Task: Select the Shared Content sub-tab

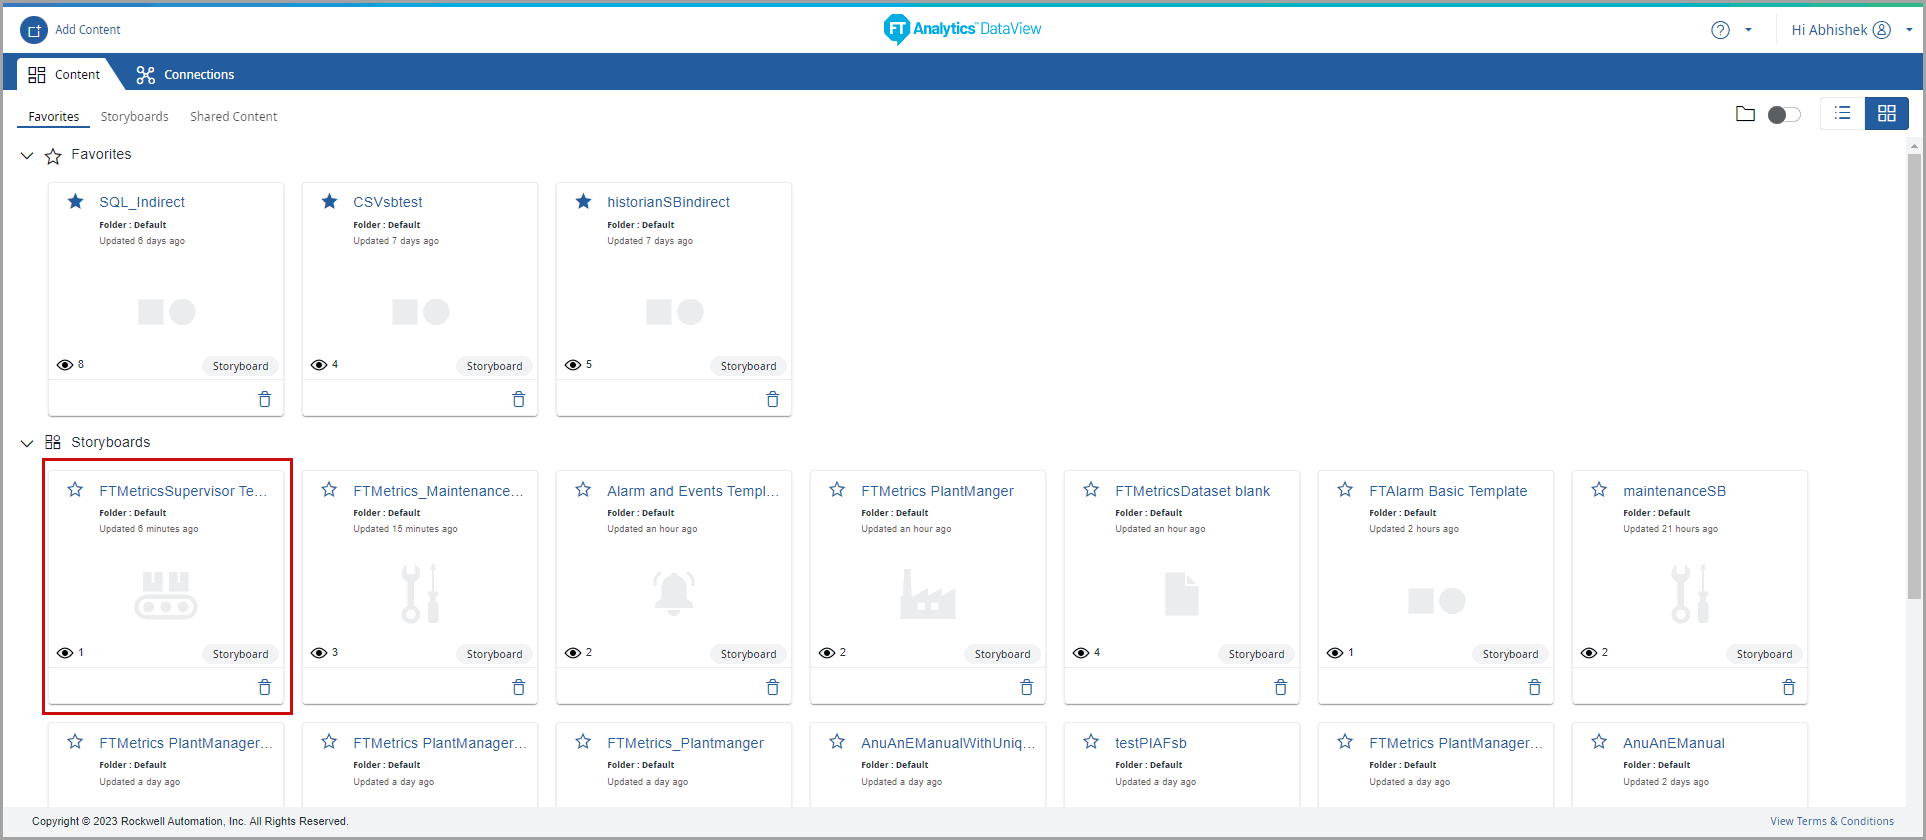Action: [234, 117]
